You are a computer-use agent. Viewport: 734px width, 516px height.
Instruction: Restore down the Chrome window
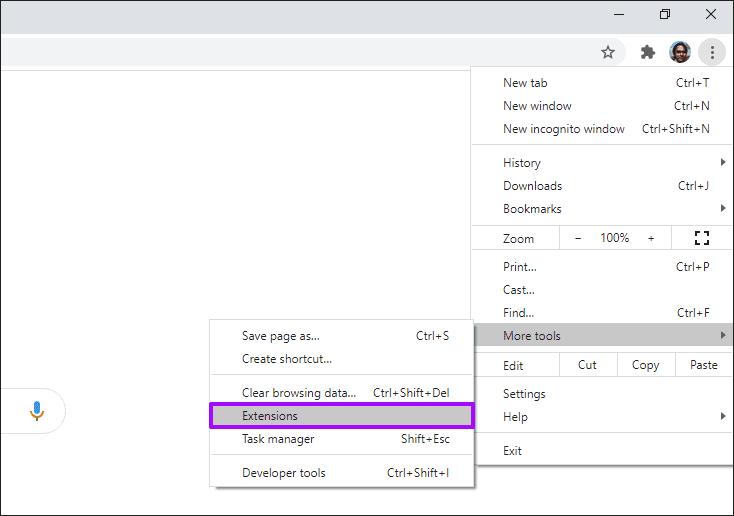(665, 15)
